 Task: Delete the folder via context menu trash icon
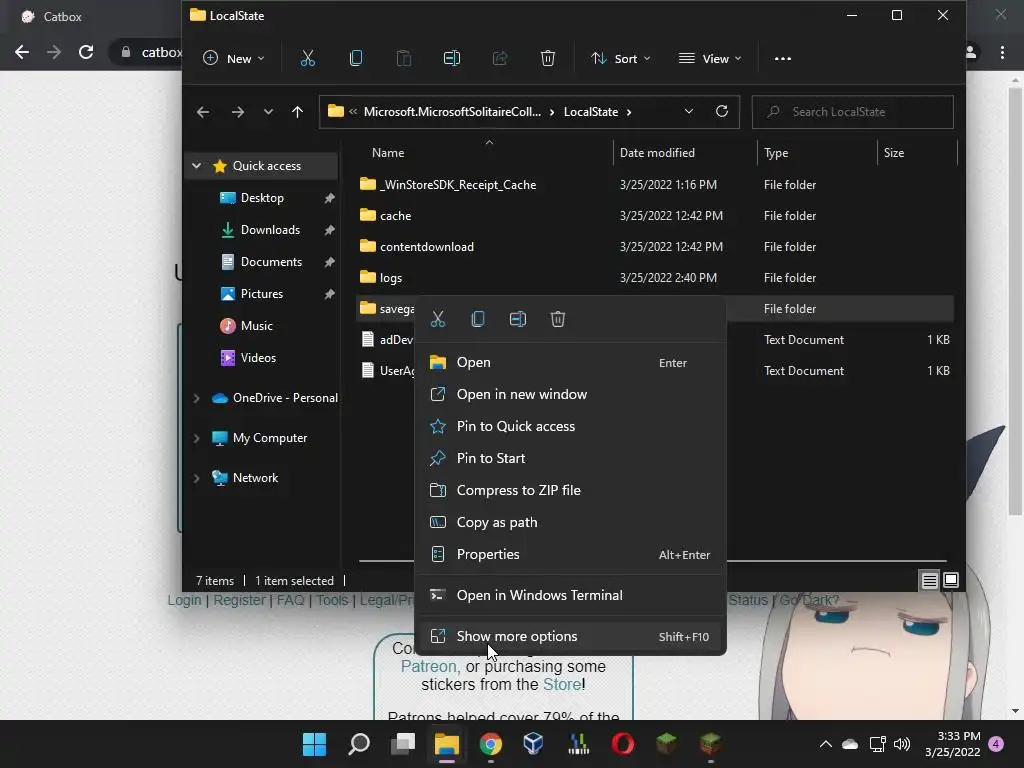(558, 319)
